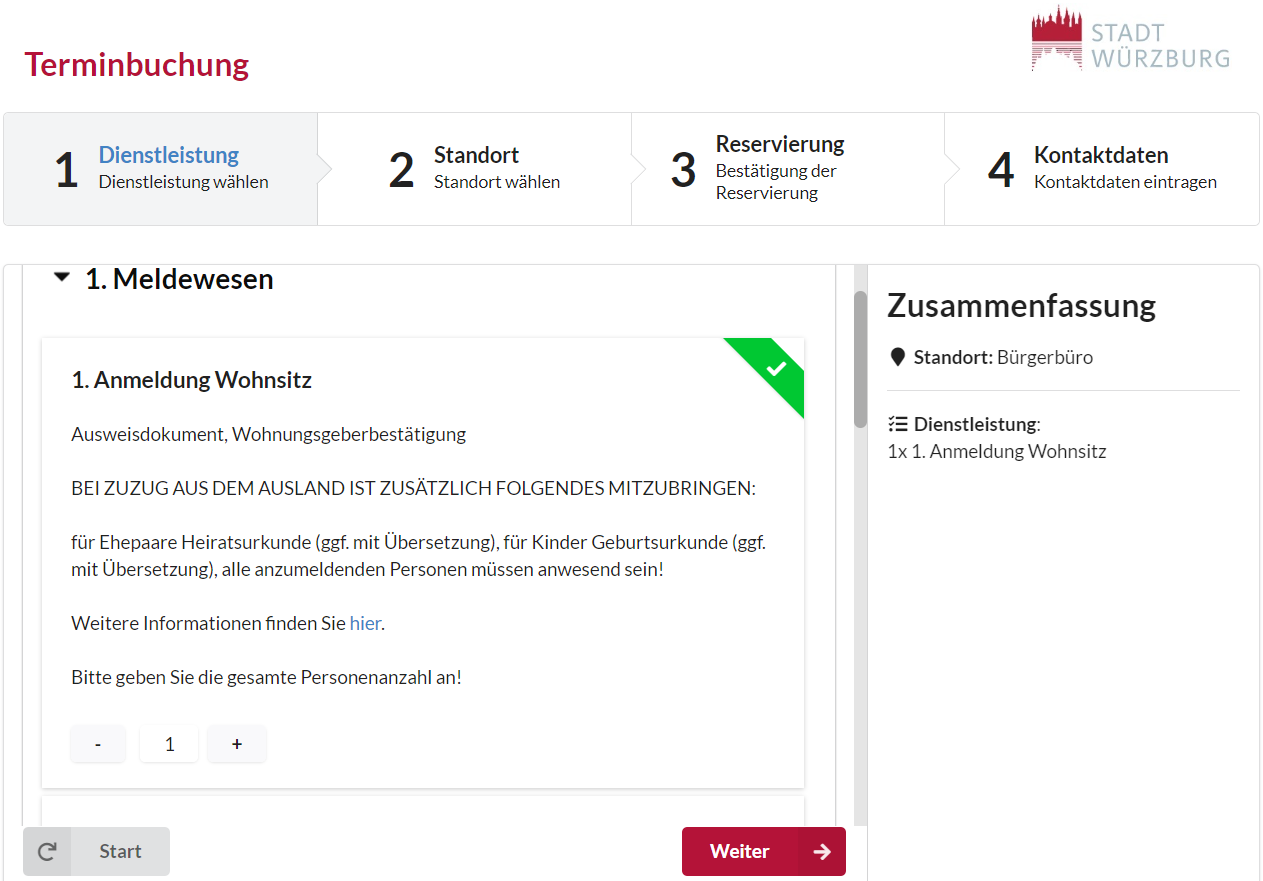The width and height of the screenshot is (1263, 881).
Task: Click the reload icon on the Start button
Action: point(47,852)
